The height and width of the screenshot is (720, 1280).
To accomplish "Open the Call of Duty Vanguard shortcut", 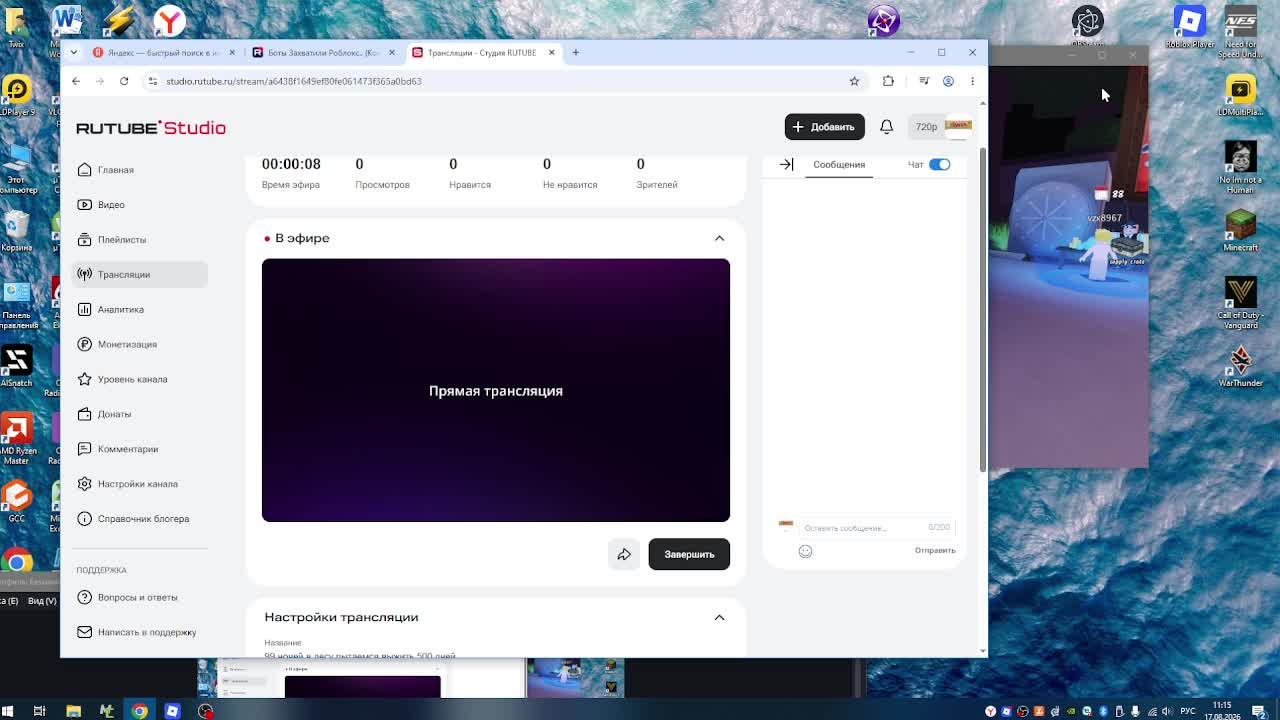I will point(1241,301).
